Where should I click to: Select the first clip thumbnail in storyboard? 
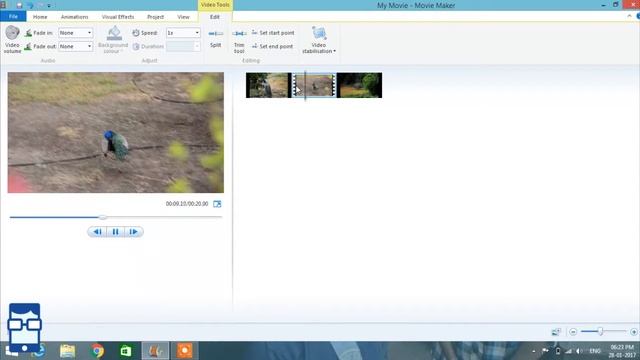pos(268,85)
